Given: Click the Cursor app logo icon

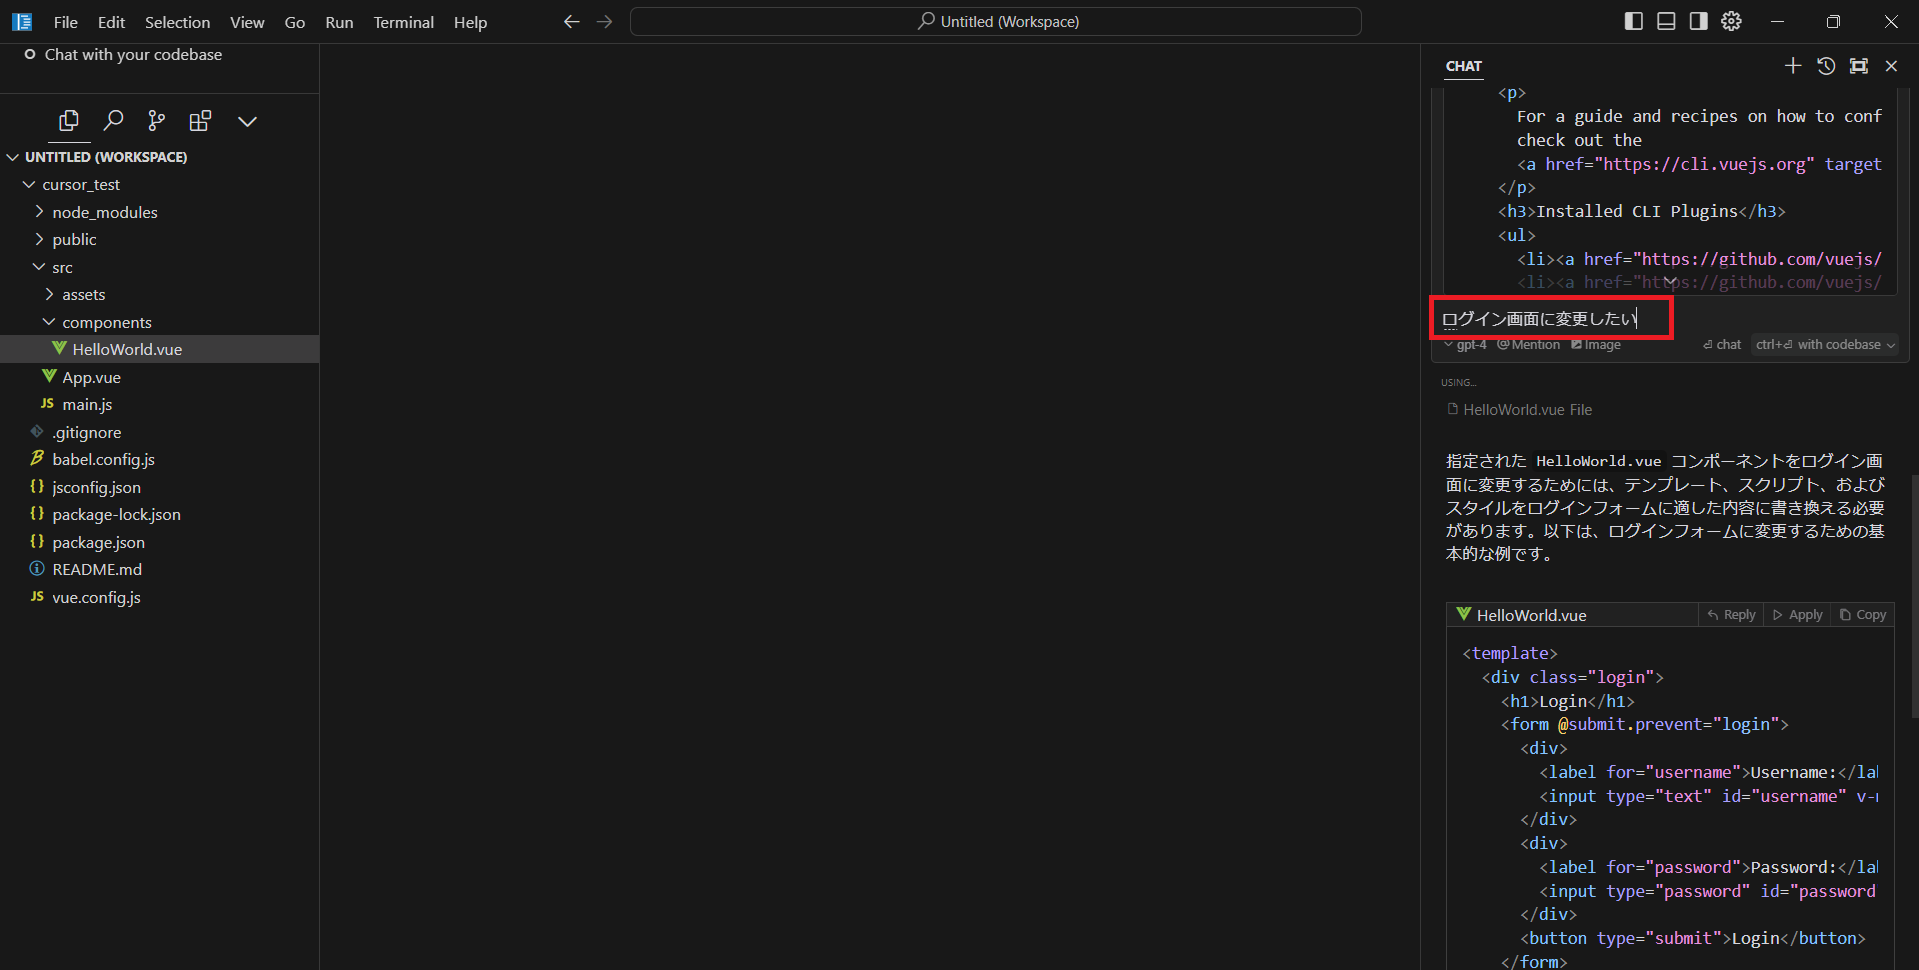Looking at the screenshot, I should [22, 21].
